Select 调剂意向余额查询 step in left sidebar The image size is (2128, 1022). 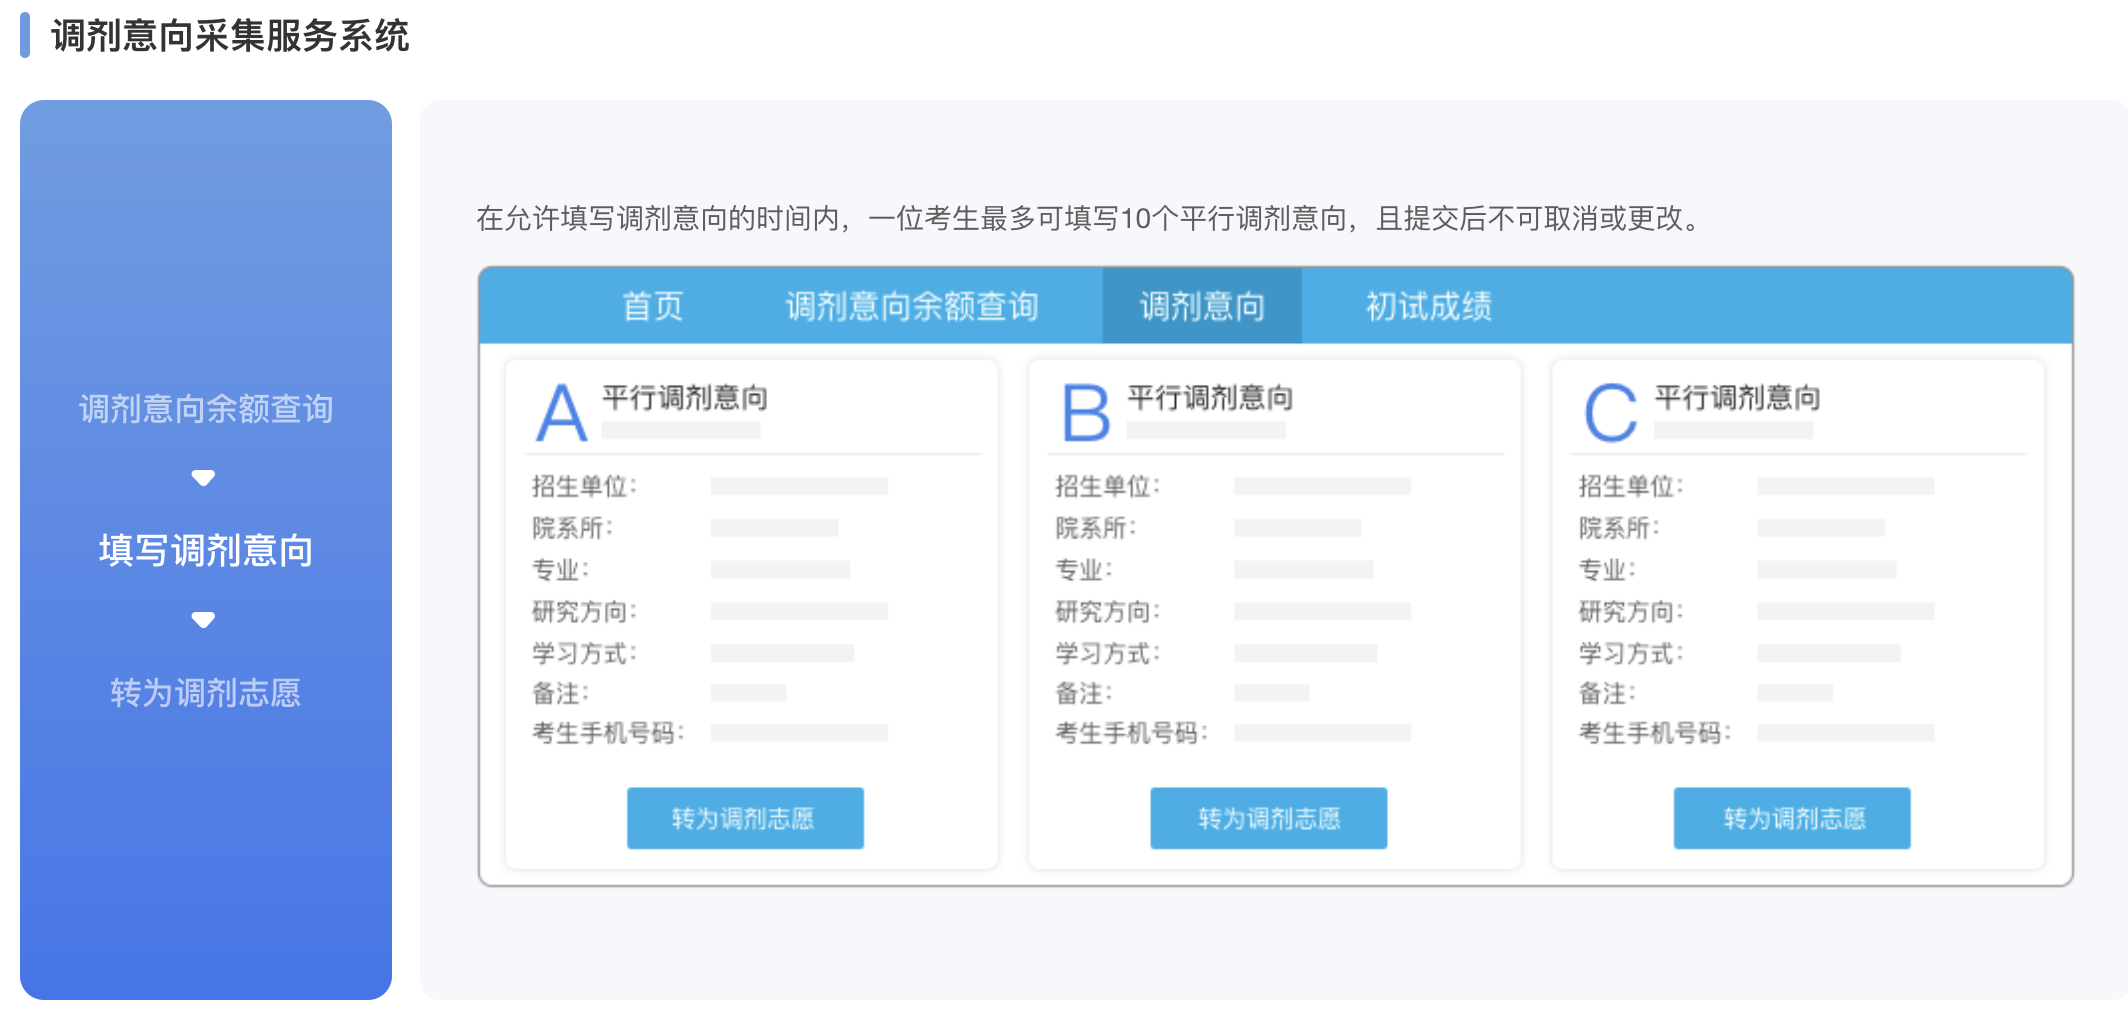[206, 409]
